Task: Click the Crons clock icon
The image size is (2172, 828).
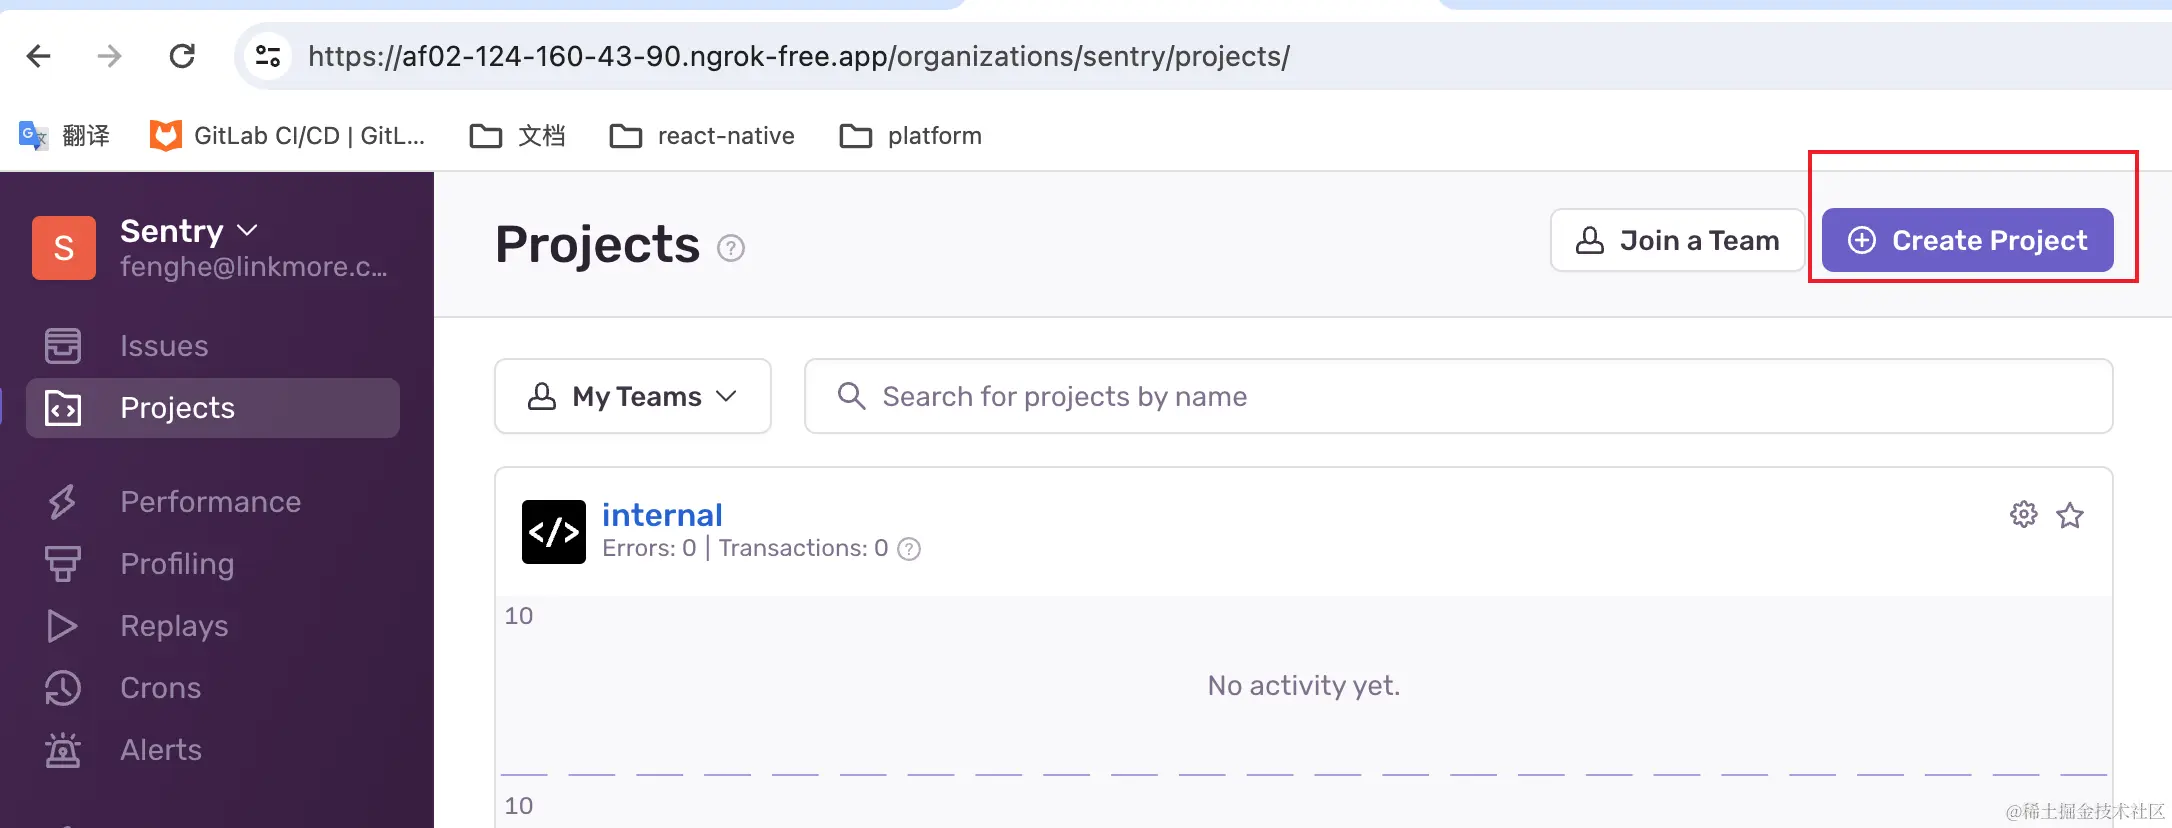Action: (63, 688)
